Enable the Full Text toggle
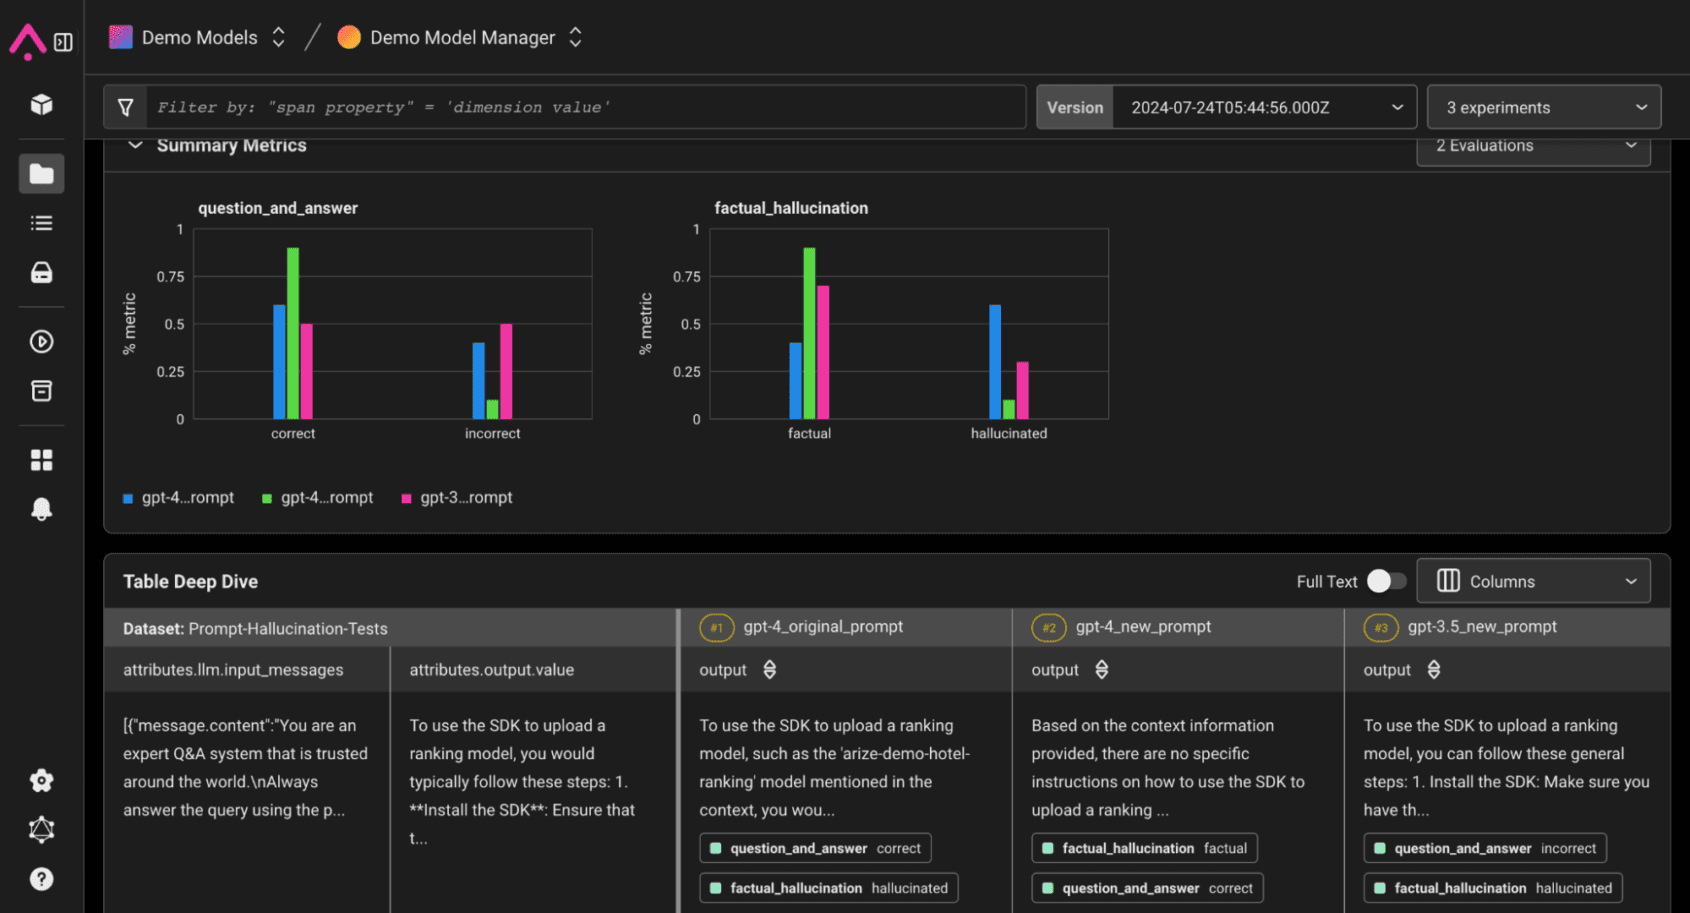Viewport: 1690px width, 913px height. 1386,581
